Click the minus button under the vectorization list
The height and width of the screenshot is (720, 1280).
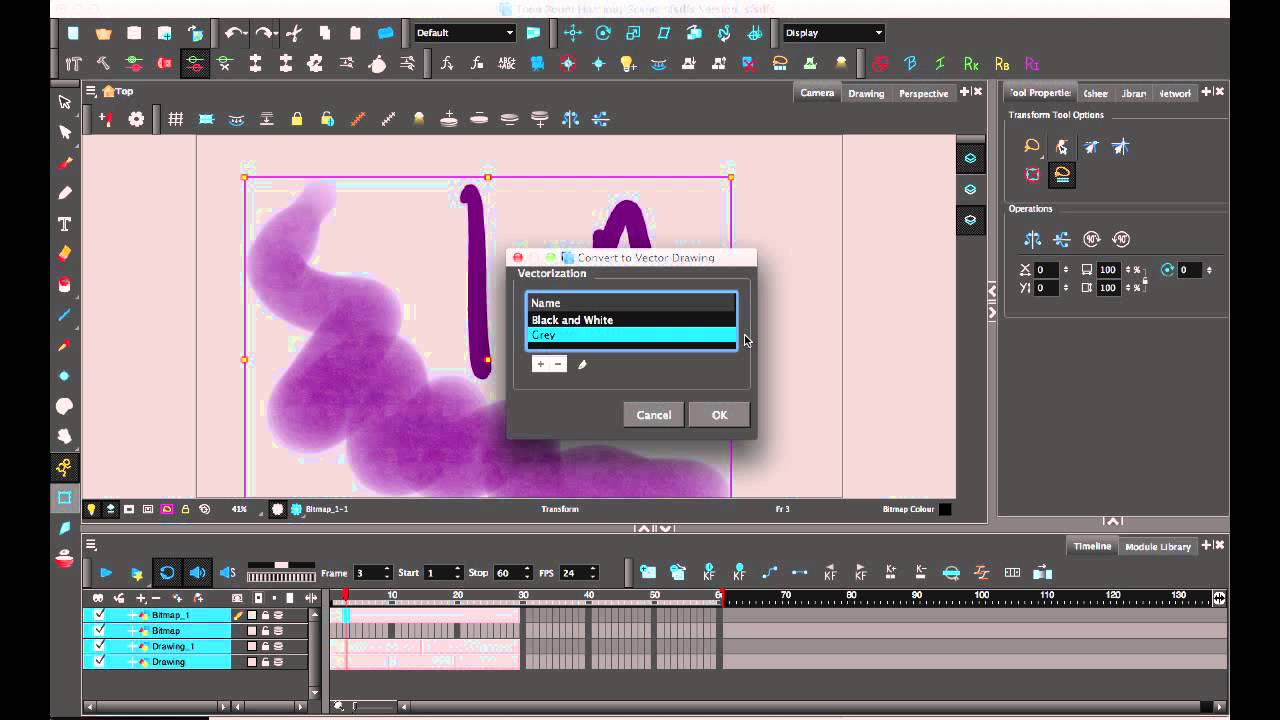click(x=558, y=364)
